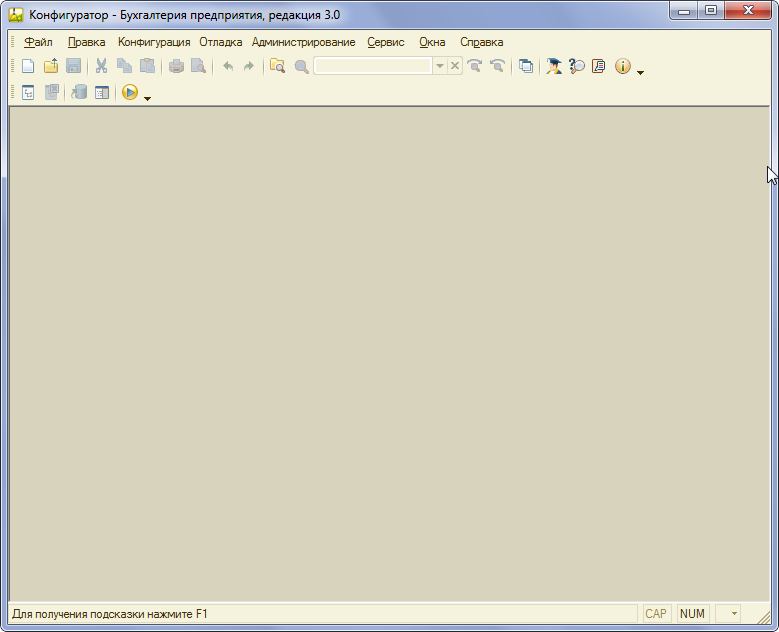Open Print preview icon
Screen dimensions: 779x632
click(198, 66)
